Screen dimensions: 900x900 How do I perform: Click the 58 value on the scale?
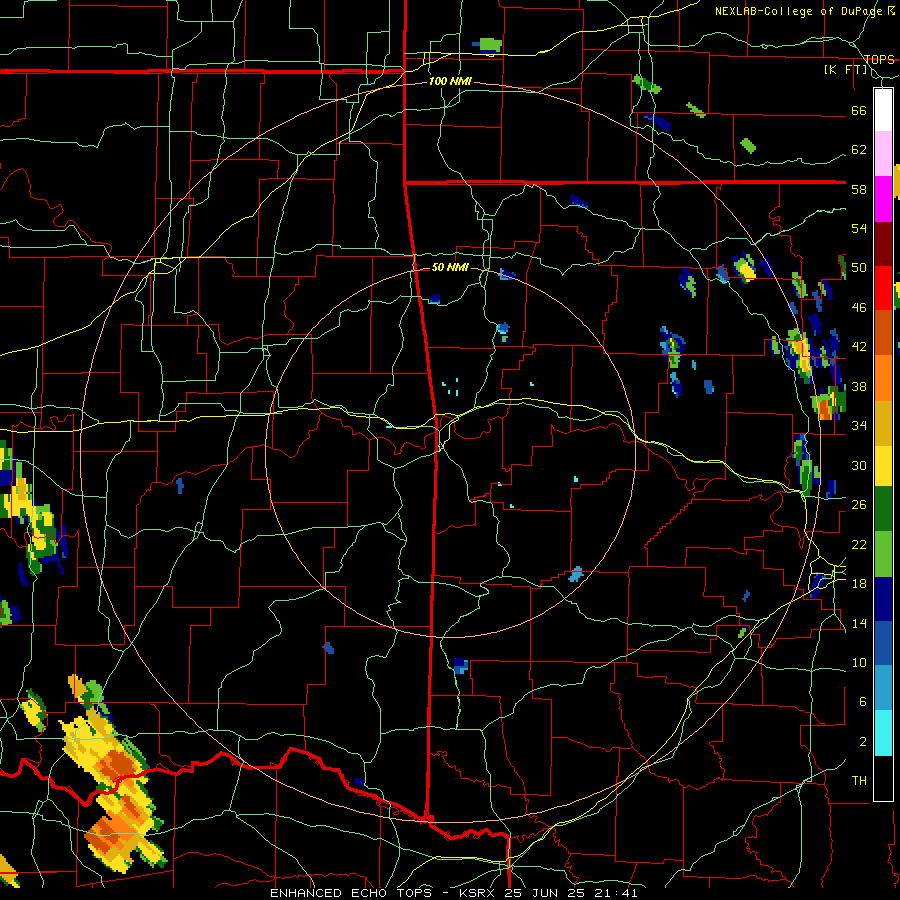[859, 189]
